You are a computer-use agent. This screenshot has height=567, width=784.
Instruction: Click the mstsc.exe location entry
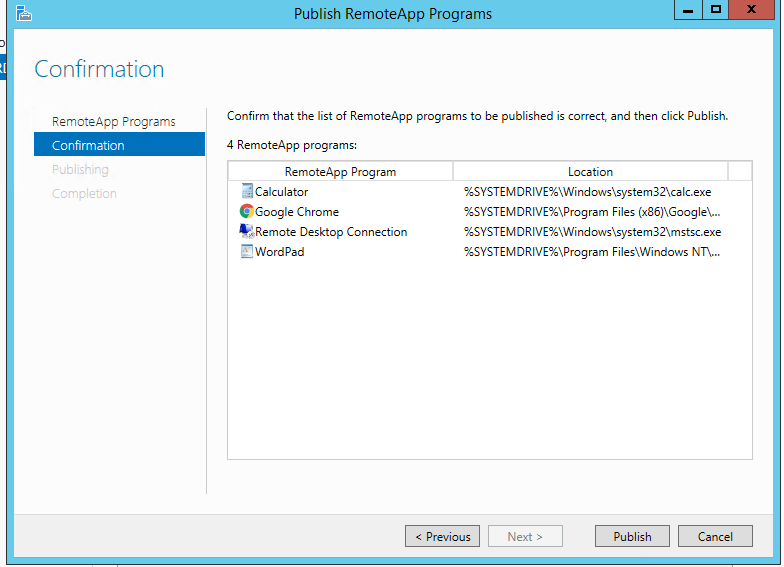pyautogui.click(x=592, y=231)
